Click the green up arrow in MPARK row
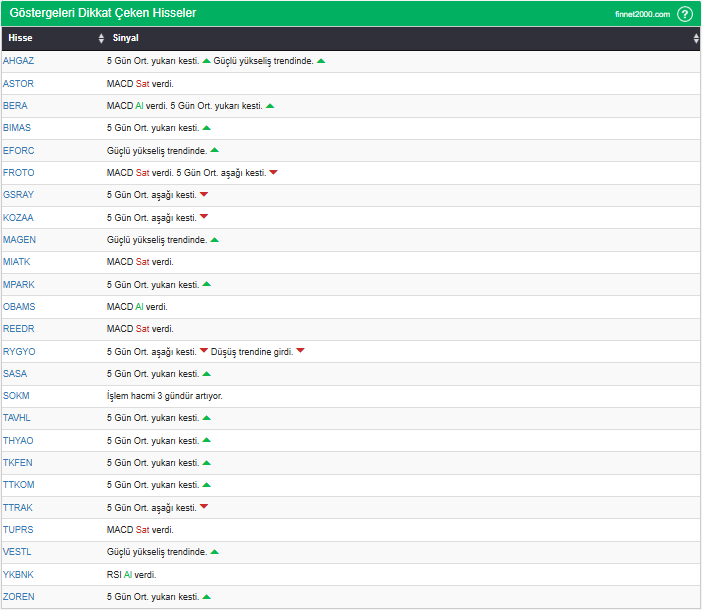 [206, 284]
